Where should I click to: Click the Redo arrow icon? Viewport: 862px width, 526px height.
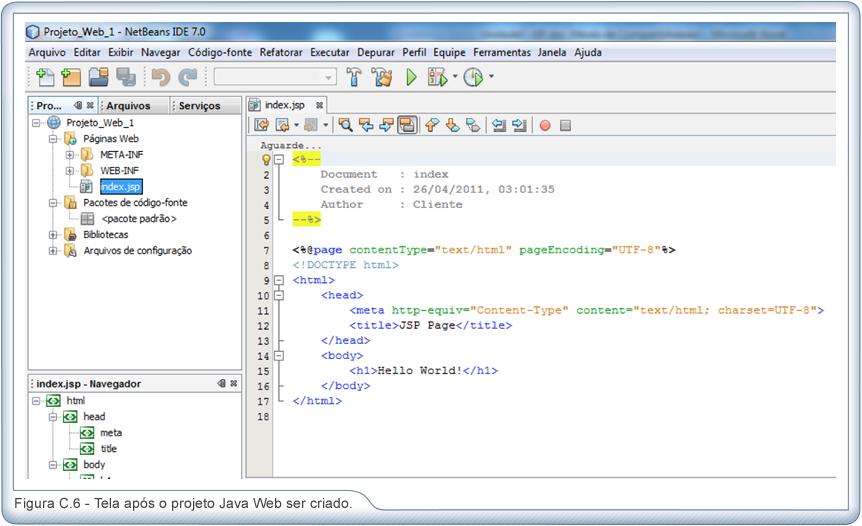click(187, 77)
